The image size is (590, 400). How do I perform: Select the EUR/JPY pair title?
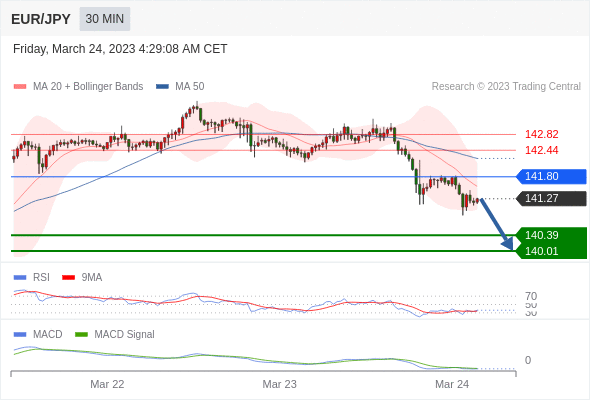click(41, 19)
